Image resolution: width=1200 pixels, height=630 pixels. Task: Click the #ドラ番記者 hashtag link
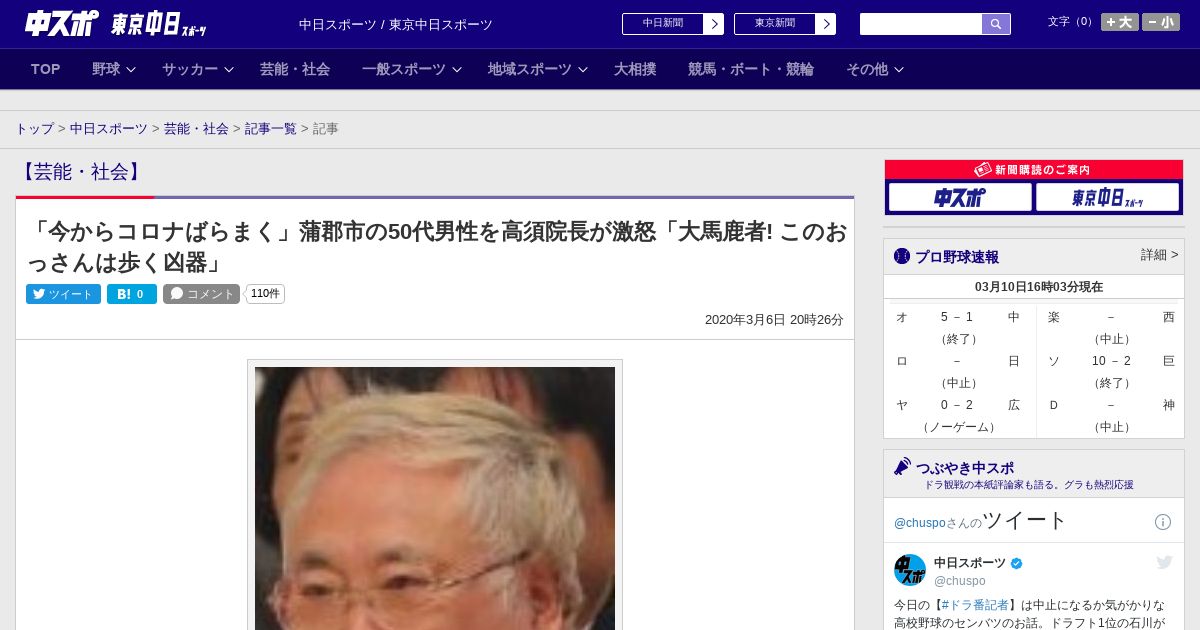click(975, 605)
